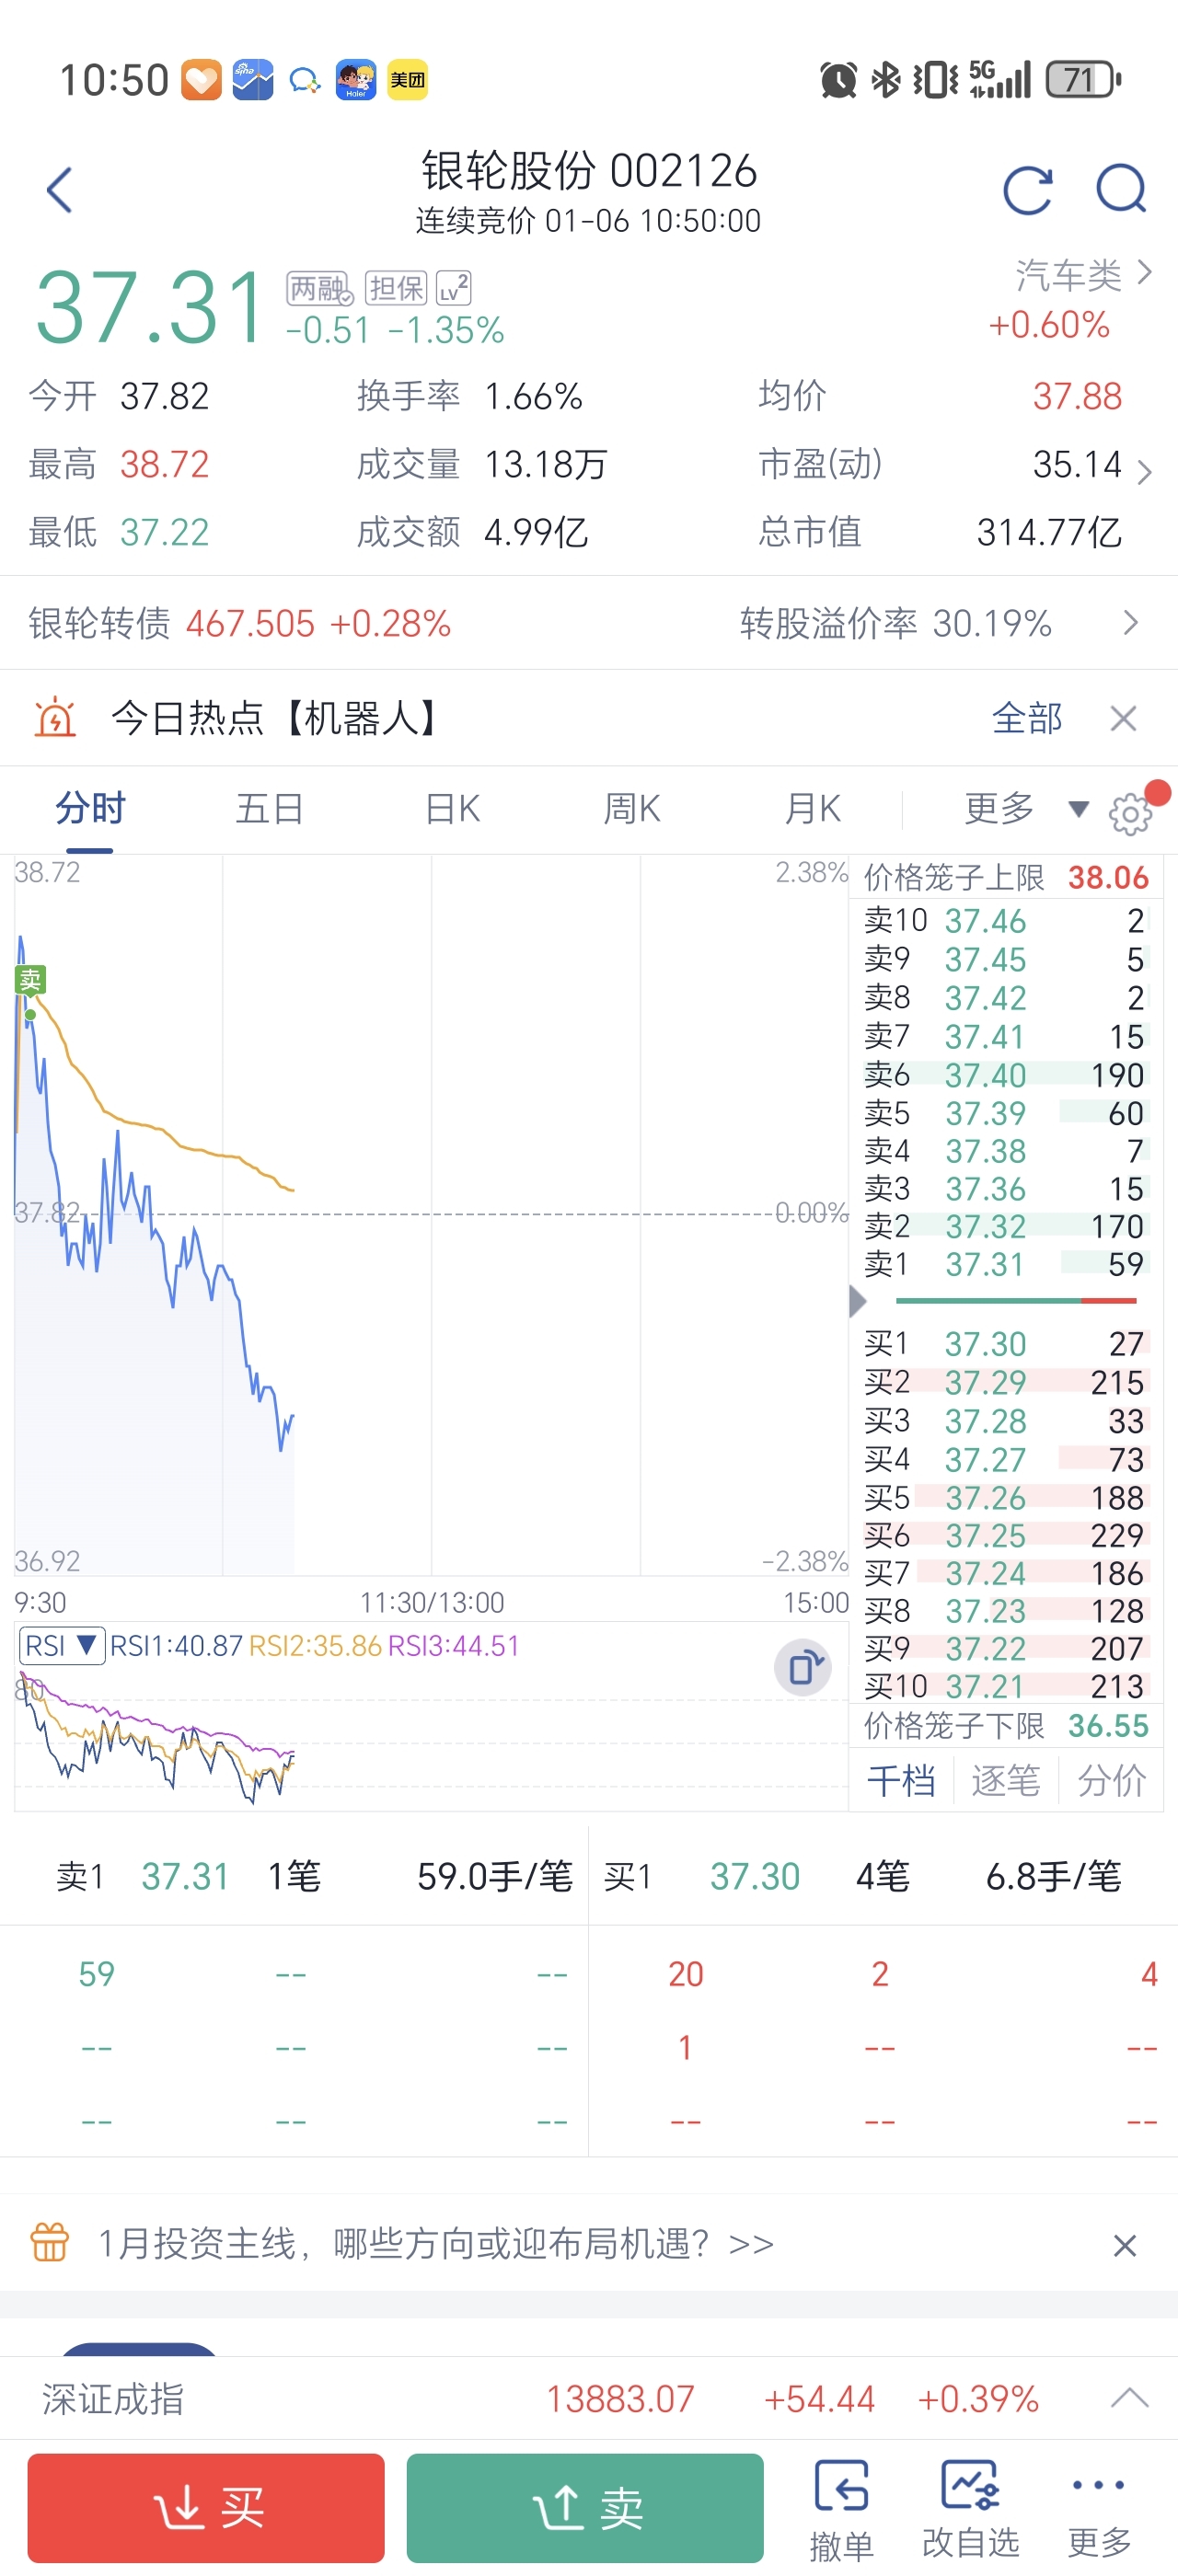Open chart settings gear icon
This screenshot has height=2576, width=1178.
click(x=1130, y=812)
